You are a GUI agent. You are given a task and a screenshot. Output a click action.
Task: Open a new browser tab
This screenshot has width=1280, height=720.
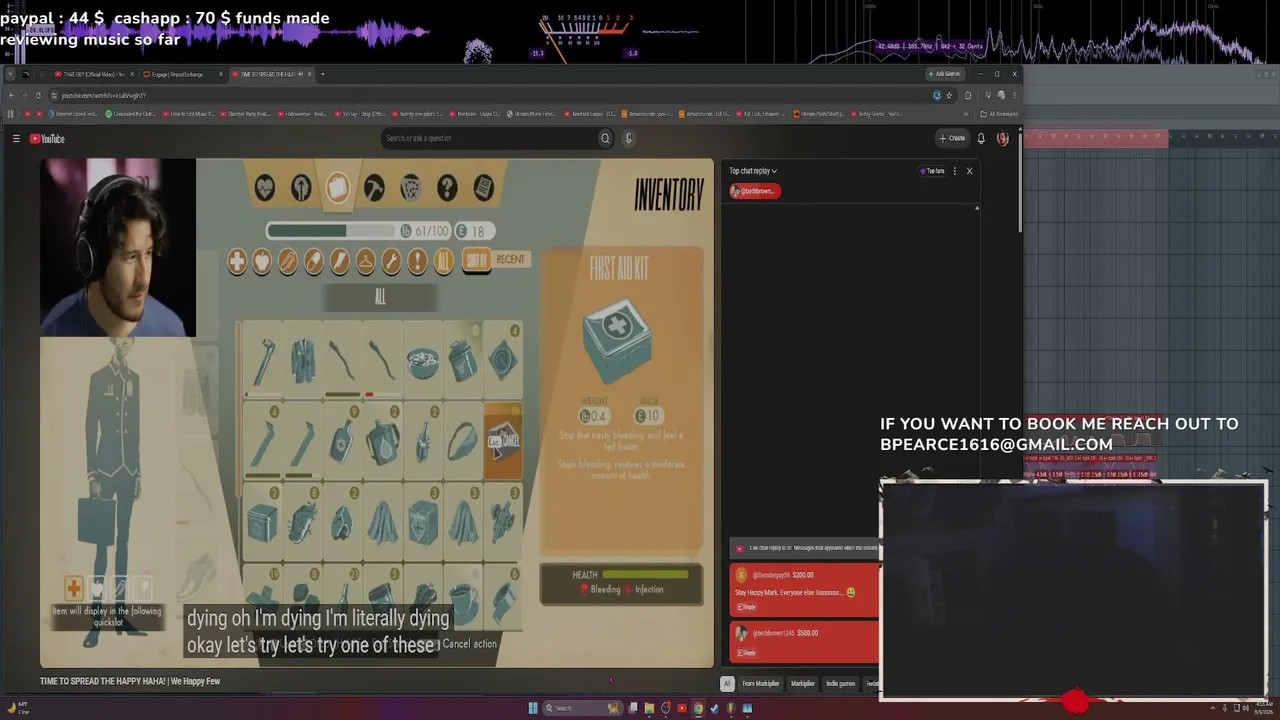(322, 74)
